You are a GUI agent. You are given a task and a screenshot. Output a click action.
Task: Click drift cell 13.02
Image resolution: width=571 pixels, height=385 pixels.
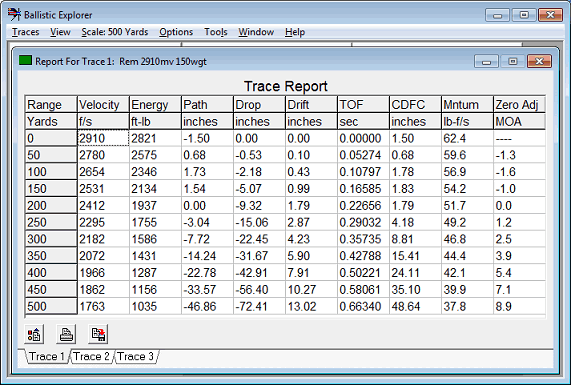pyautogui.click(x=311, y=306)
